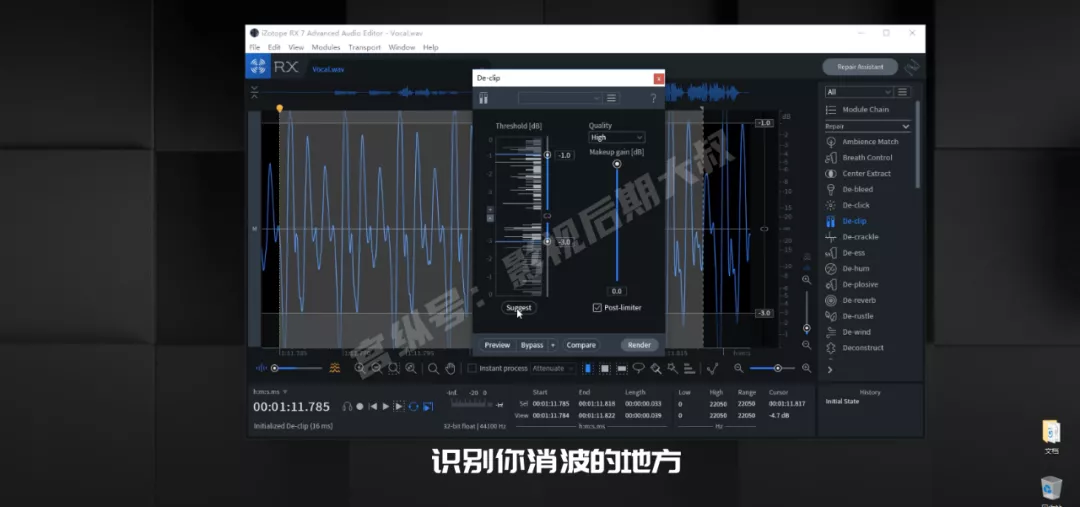1080x507 pixels.
Task: Click the Suggest threshold button
Action: [x=519, y=308]
